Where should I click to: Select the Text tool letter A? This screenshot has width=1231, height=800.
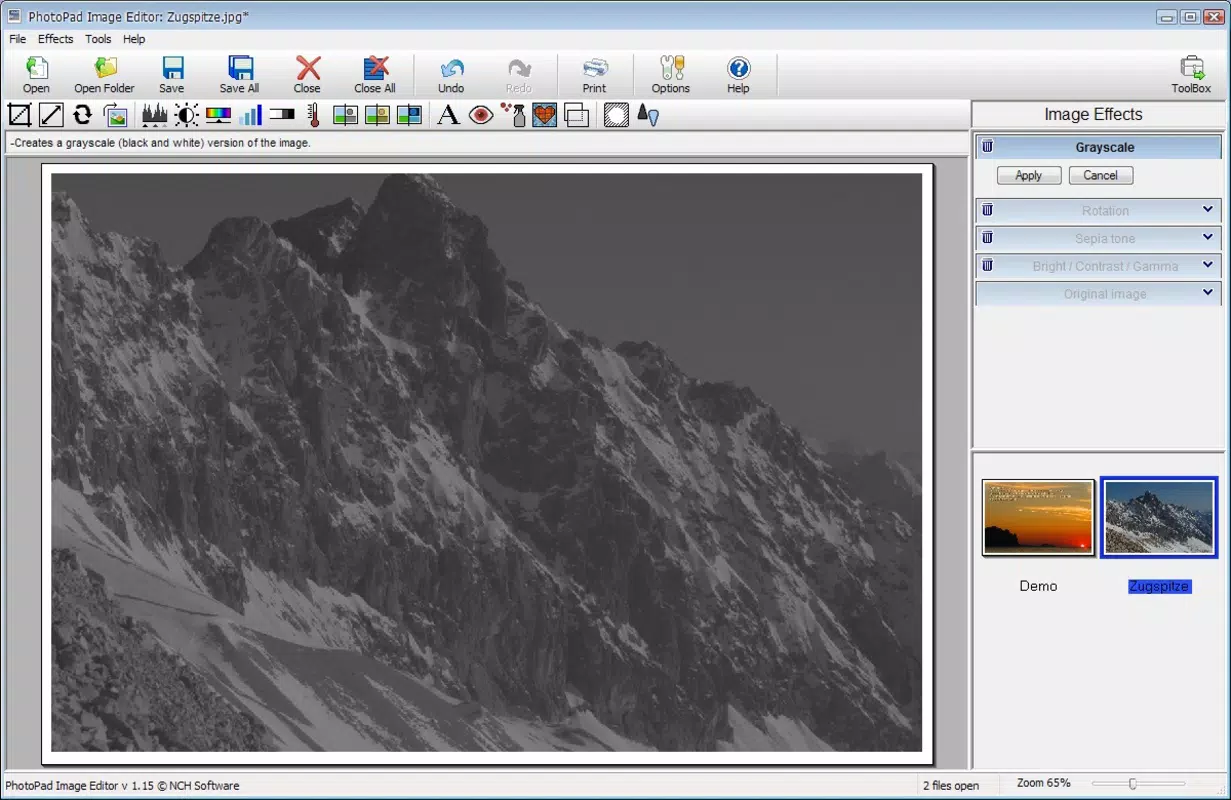point(449,115)
